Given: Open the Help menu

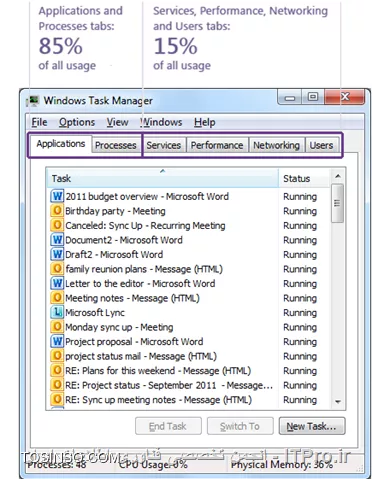Looking at the screenshot, I should click(205, 122).
